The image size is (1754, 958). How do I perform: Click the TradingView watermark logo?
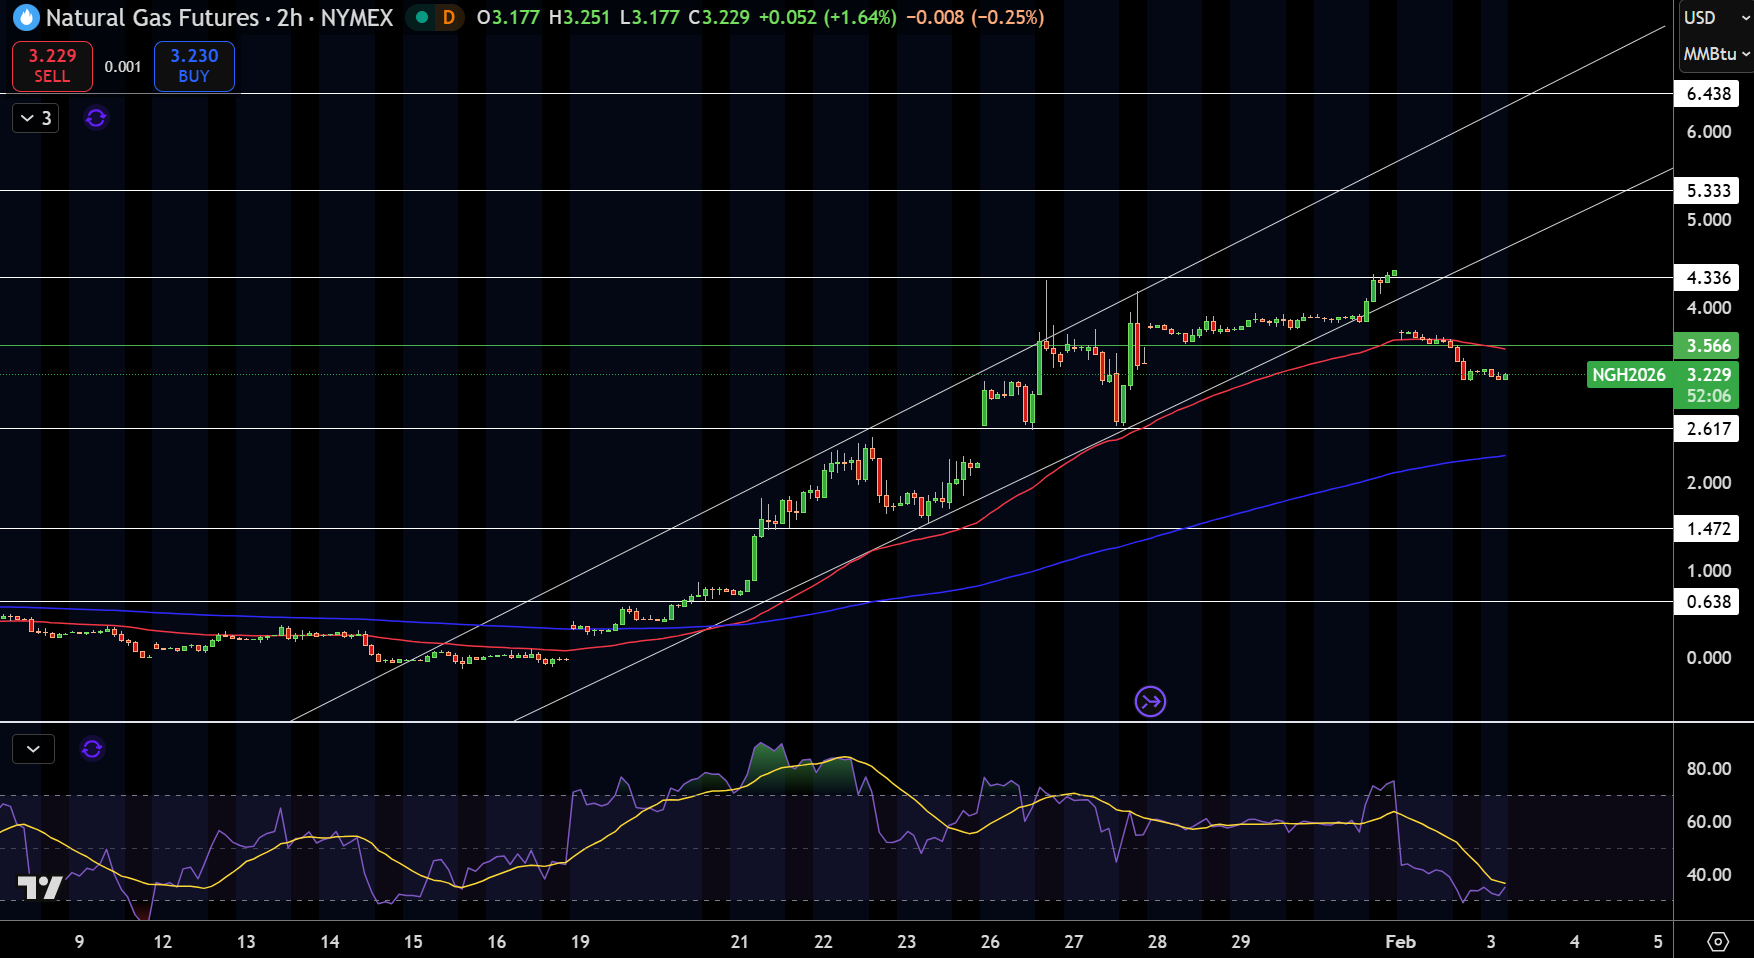pos(40,886)
